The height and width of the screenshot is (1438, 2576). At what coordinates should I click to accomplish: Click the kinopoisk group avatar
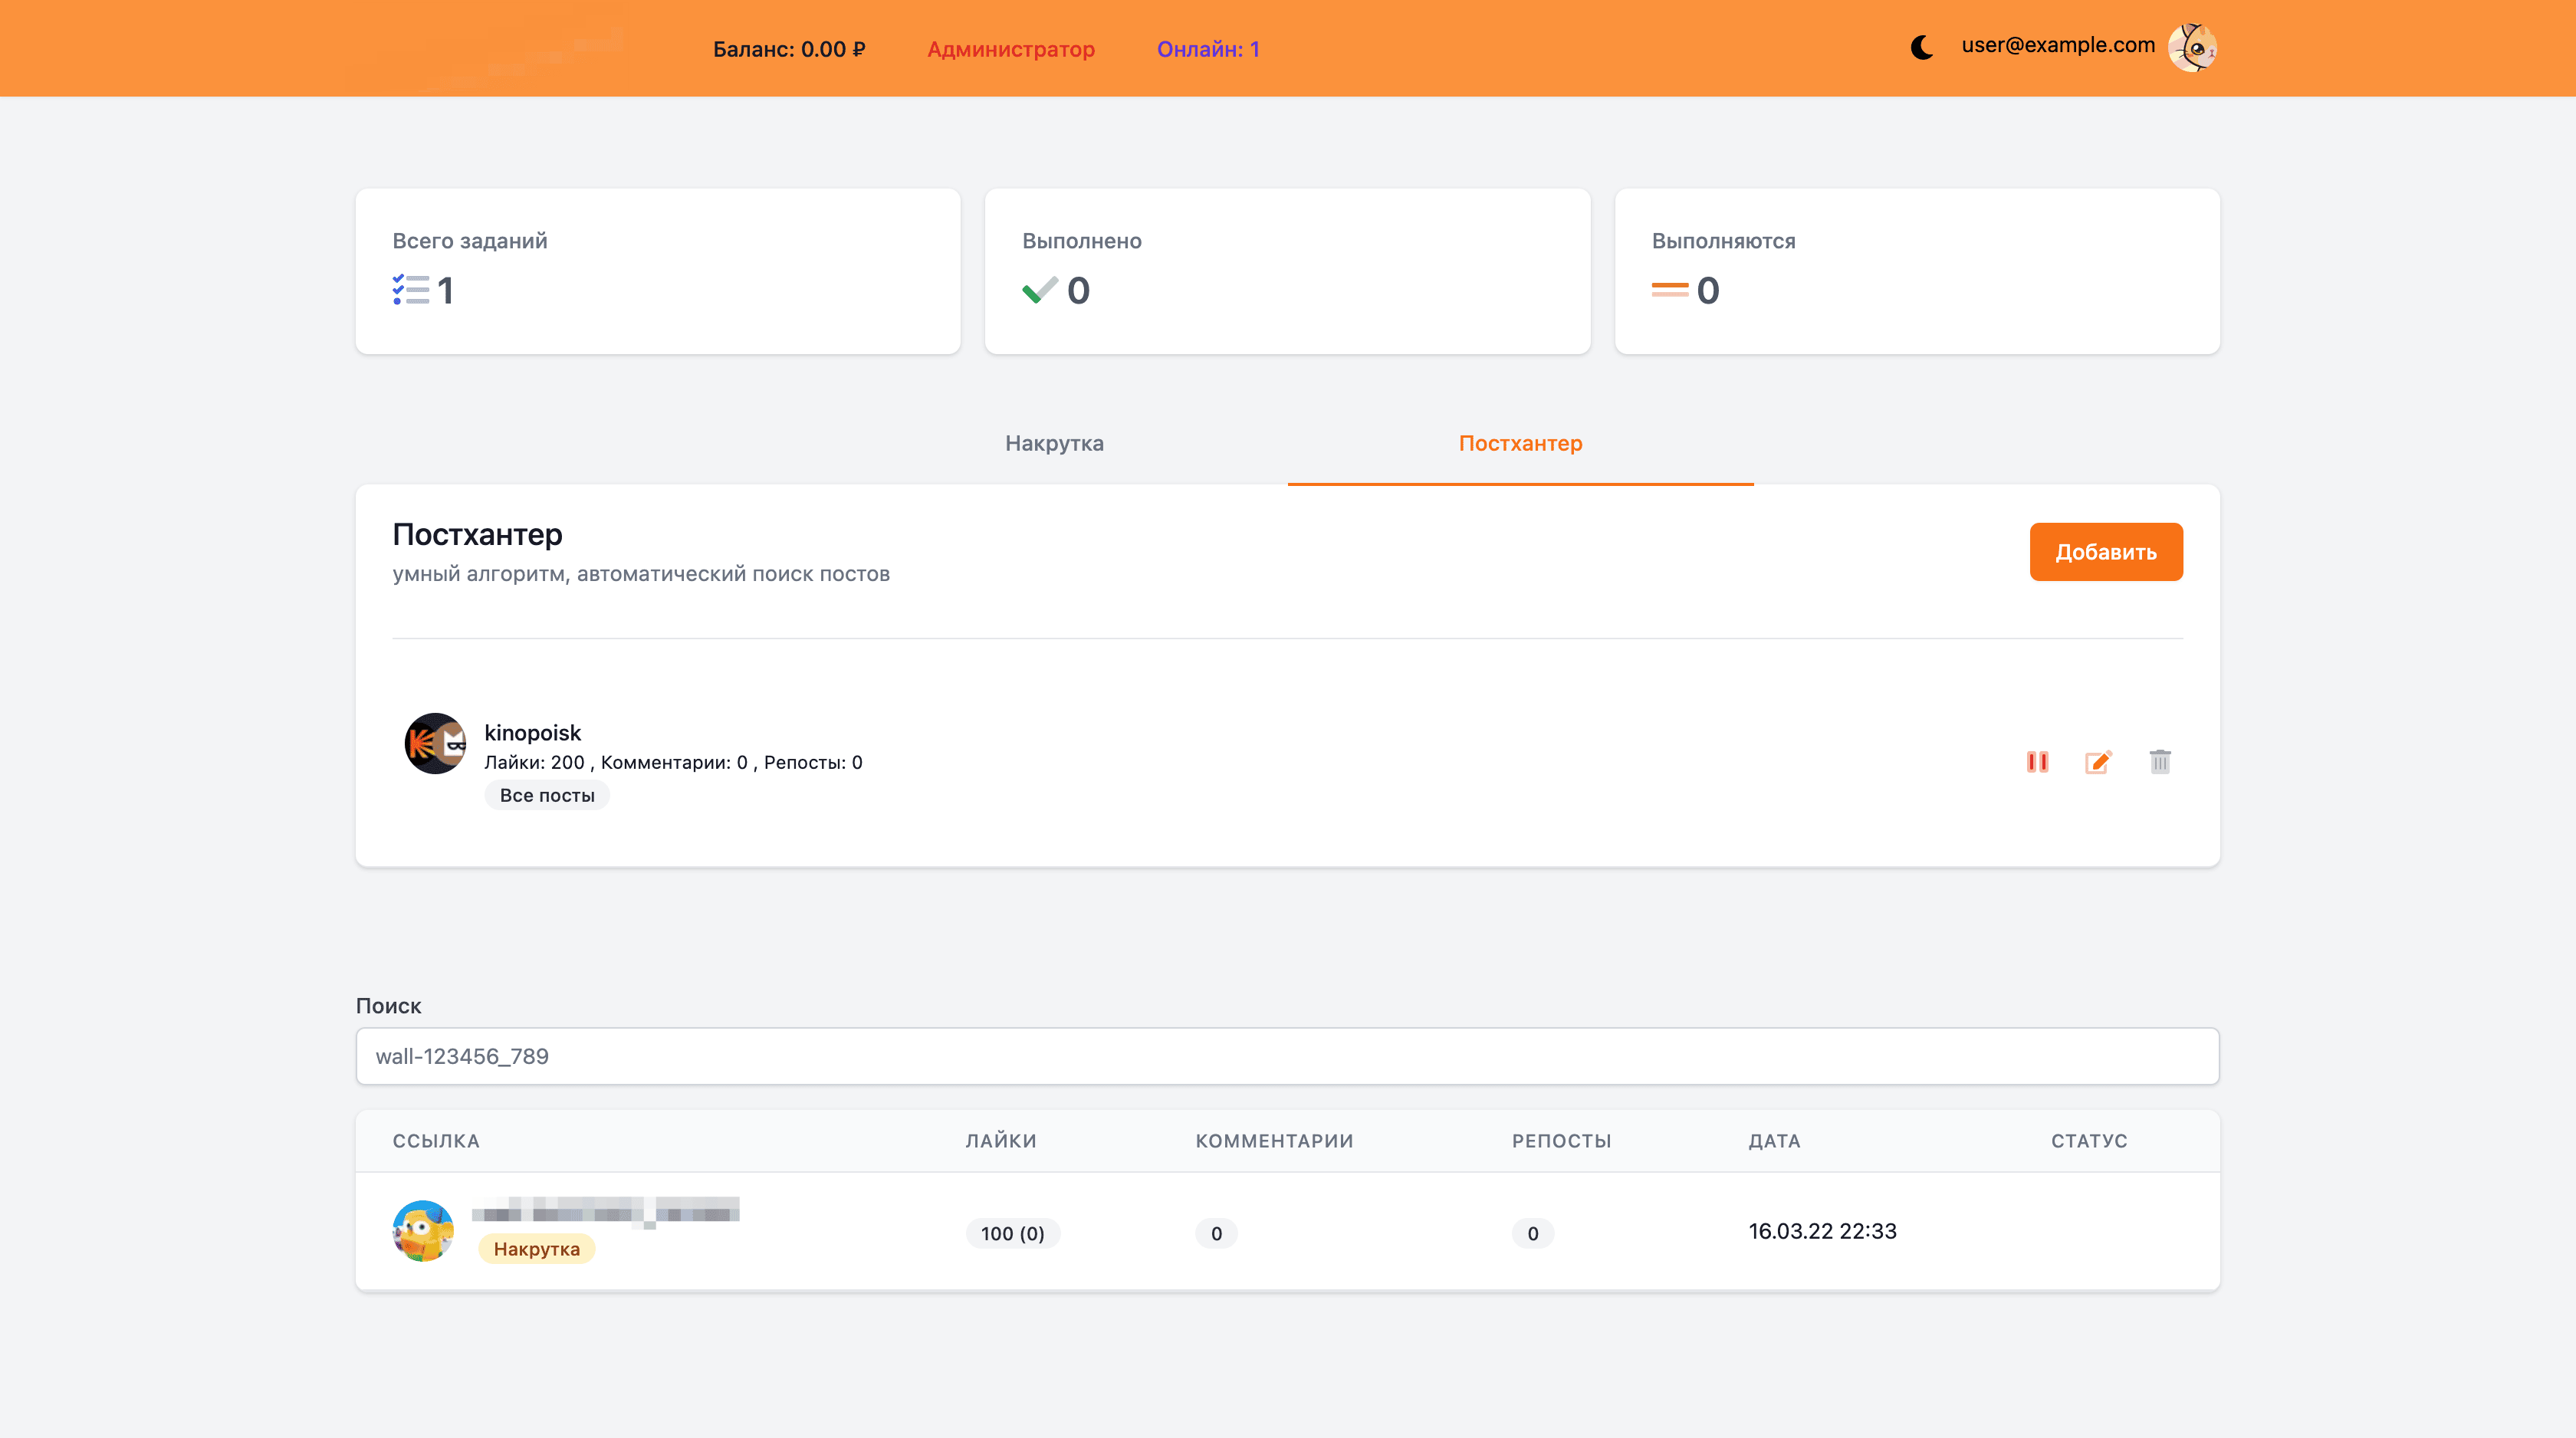click(434, 743)
